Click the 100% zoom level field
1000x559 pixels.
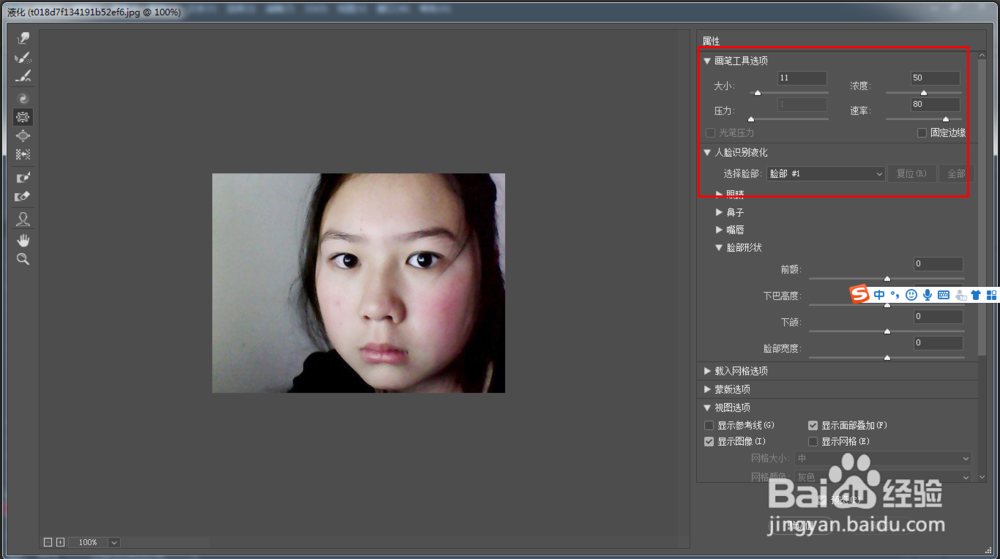point(88,542)
